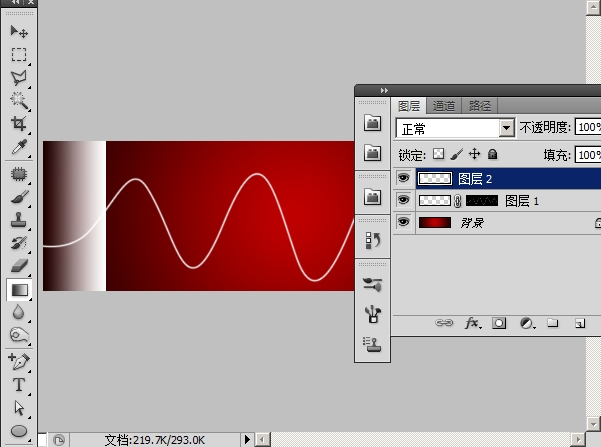601x447 pixels.
Task: Select the Brush tool
Action: tap(19, 197)
